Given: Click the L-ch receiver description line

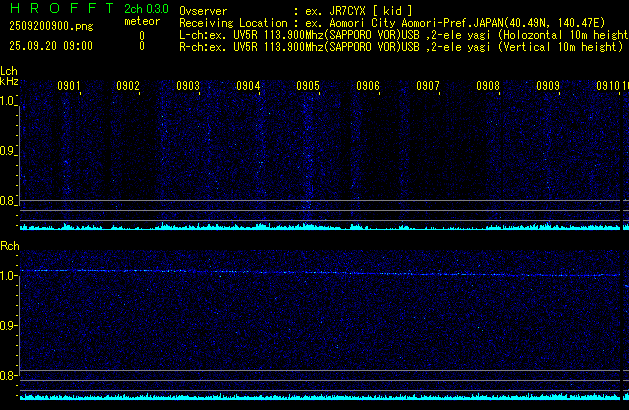Looking at the screenshot, I should [x=400, y=34].
